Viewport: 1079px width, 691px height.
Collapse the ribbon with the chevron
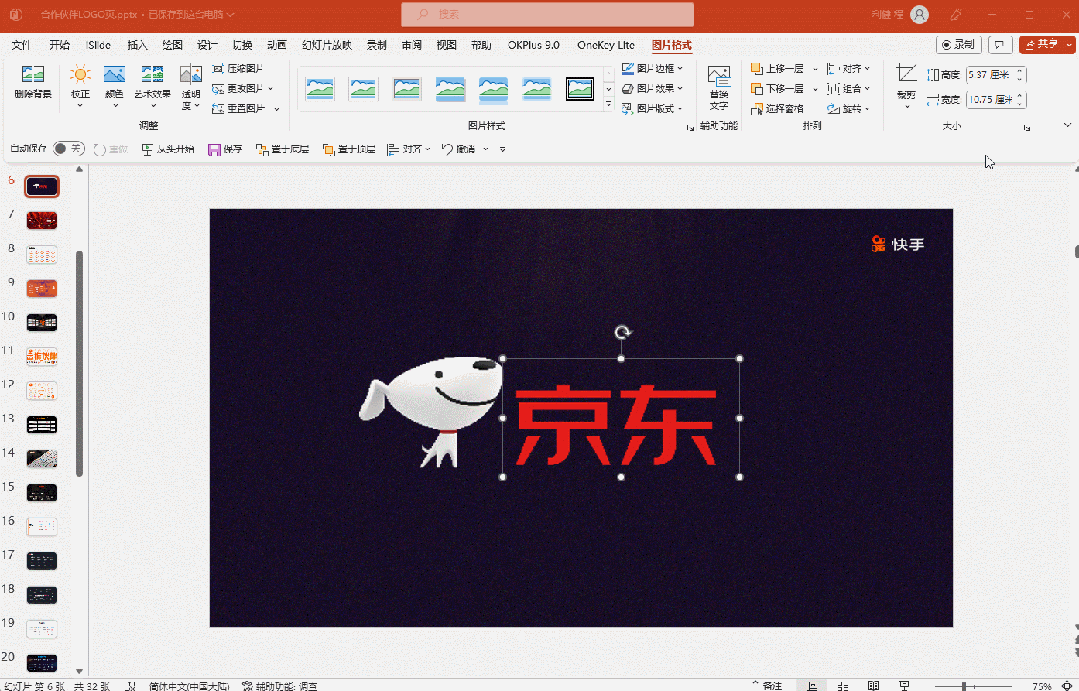pos(1067,125)
